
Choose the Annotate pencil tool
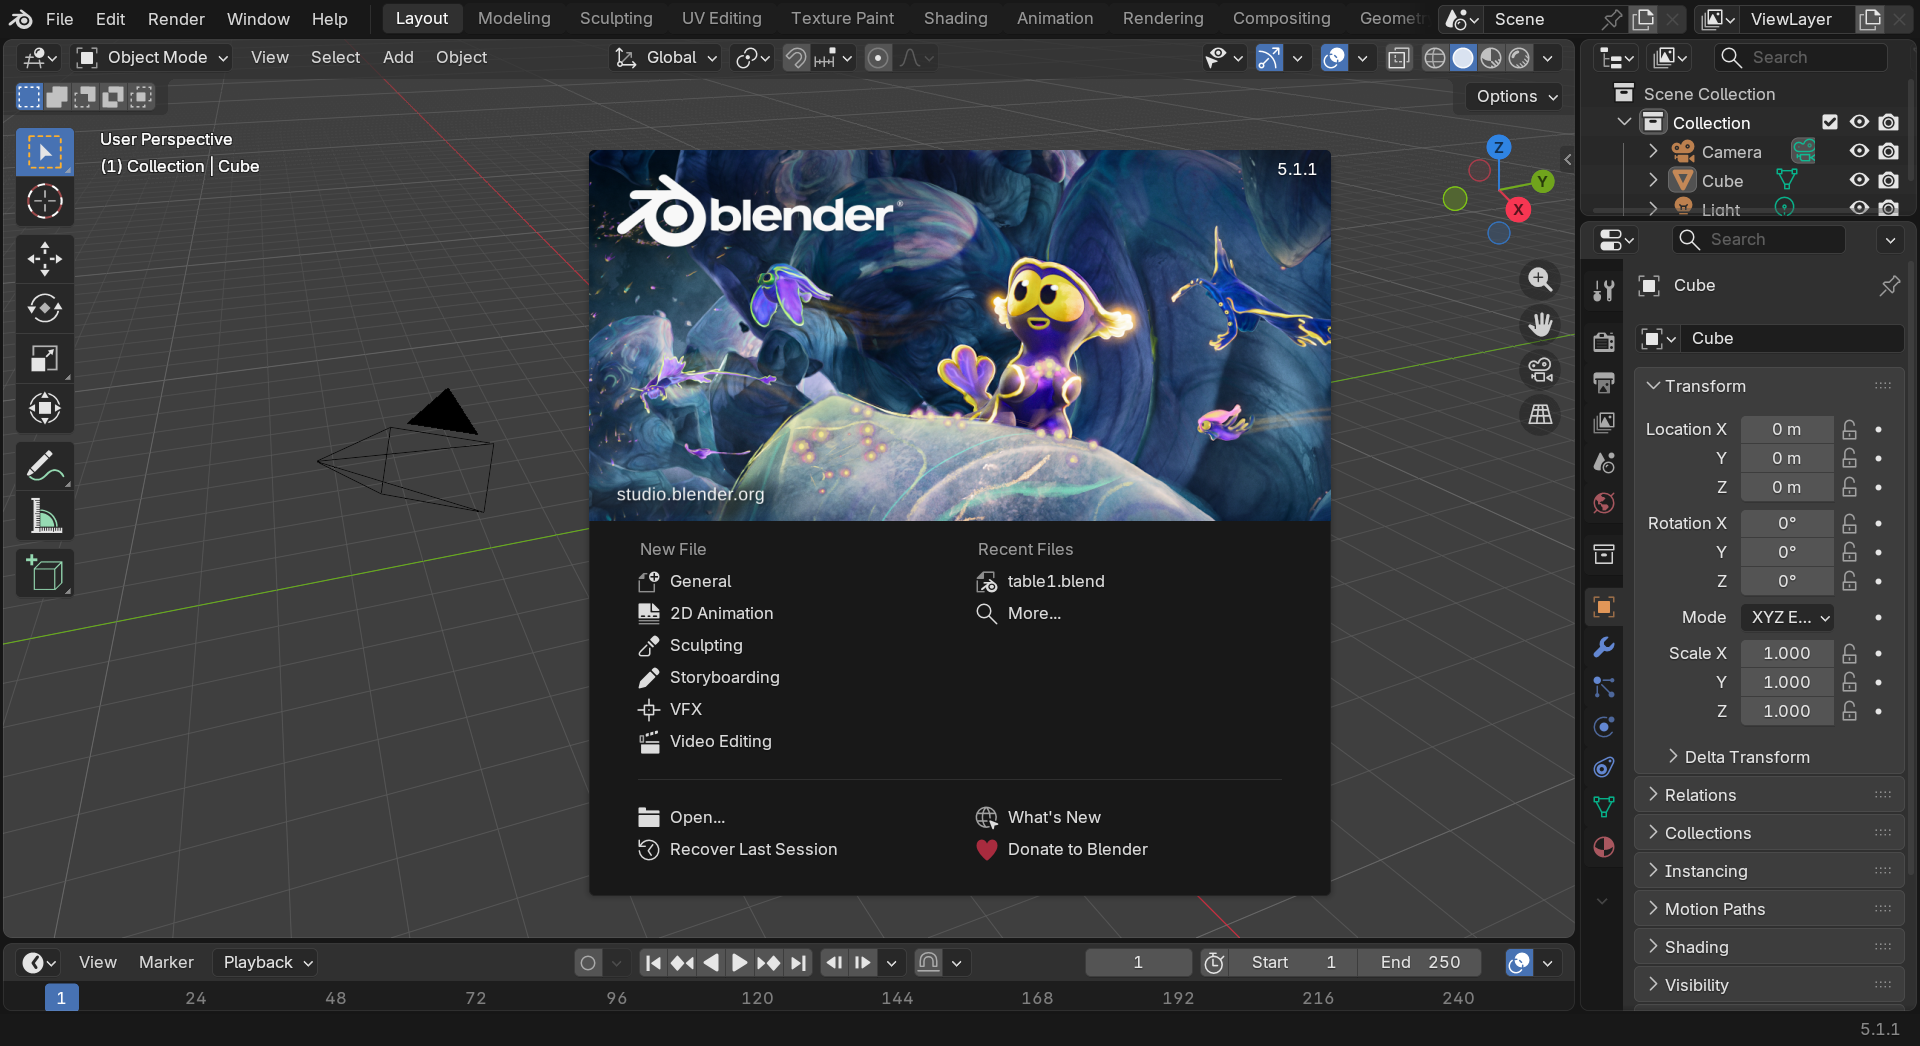point(45,466)
